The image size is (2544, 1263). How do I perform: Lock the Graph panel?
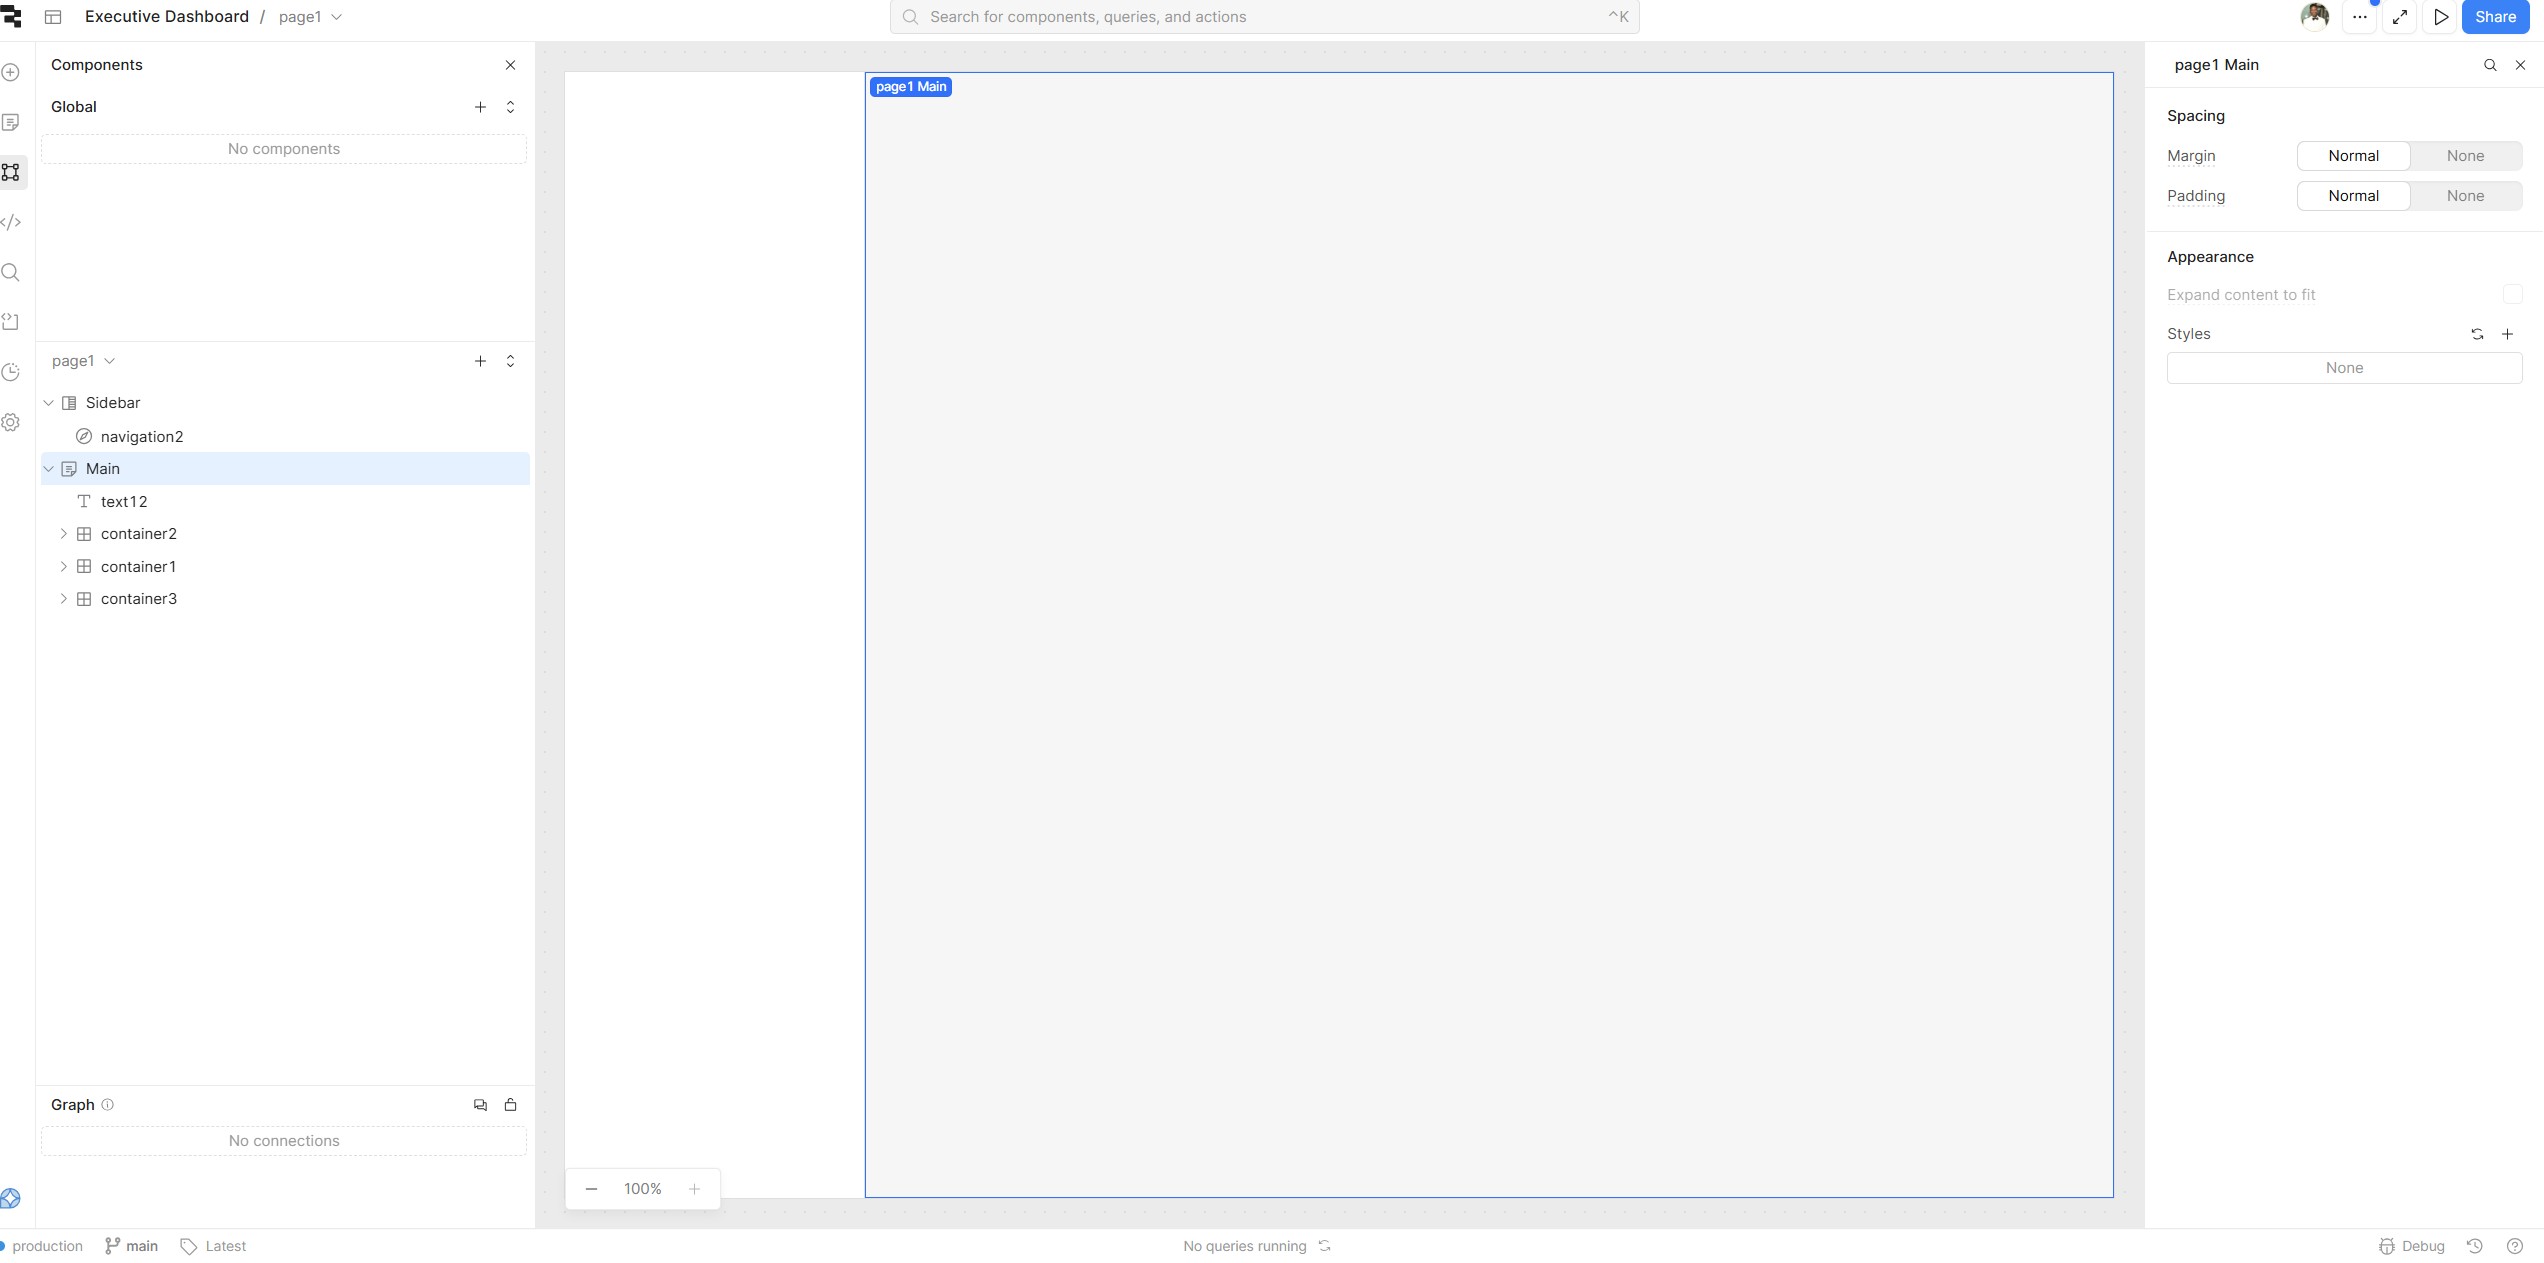[x=510, y=1105]
